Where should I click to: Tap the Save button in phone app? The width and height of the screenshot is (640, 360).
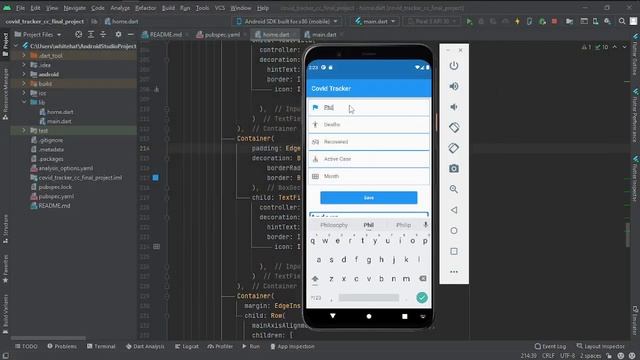(369, 198)
